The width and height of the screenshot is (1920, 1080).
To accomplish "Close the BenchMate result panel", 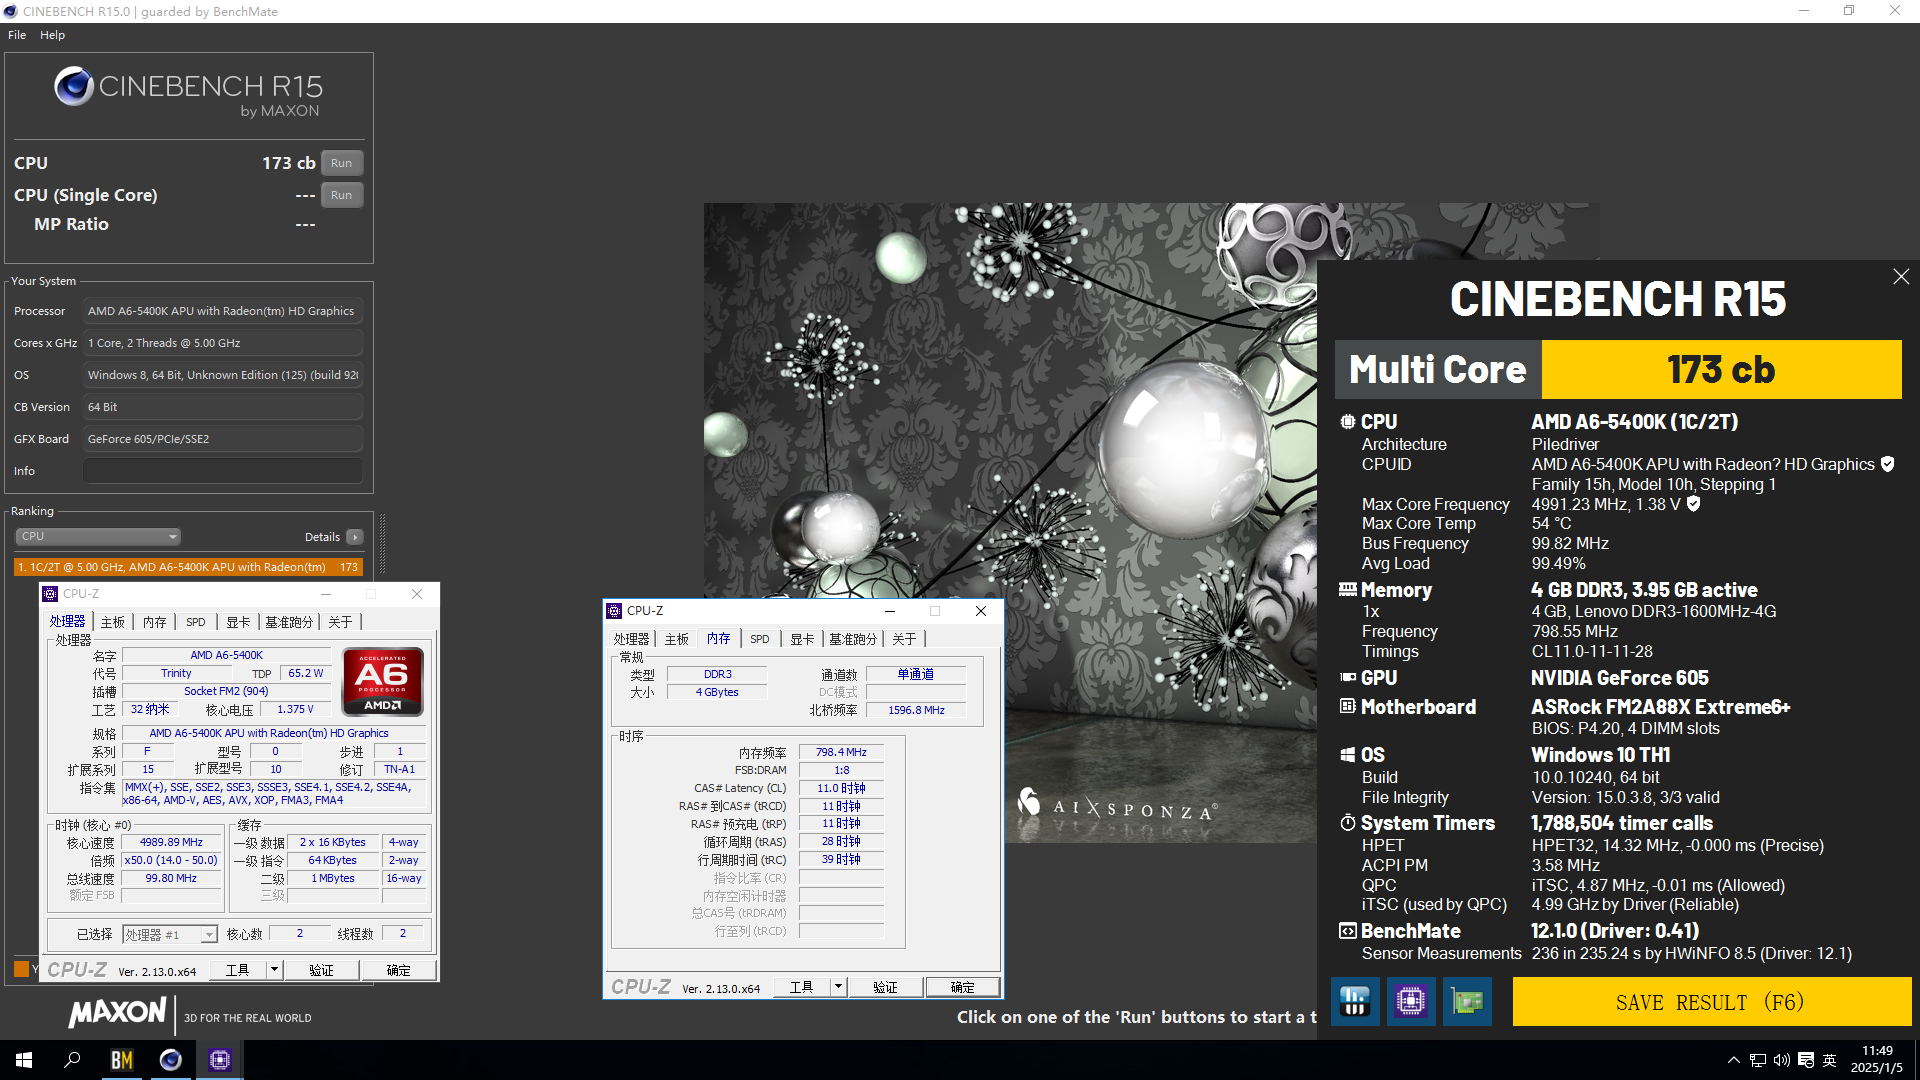I will pos(1901,277).
